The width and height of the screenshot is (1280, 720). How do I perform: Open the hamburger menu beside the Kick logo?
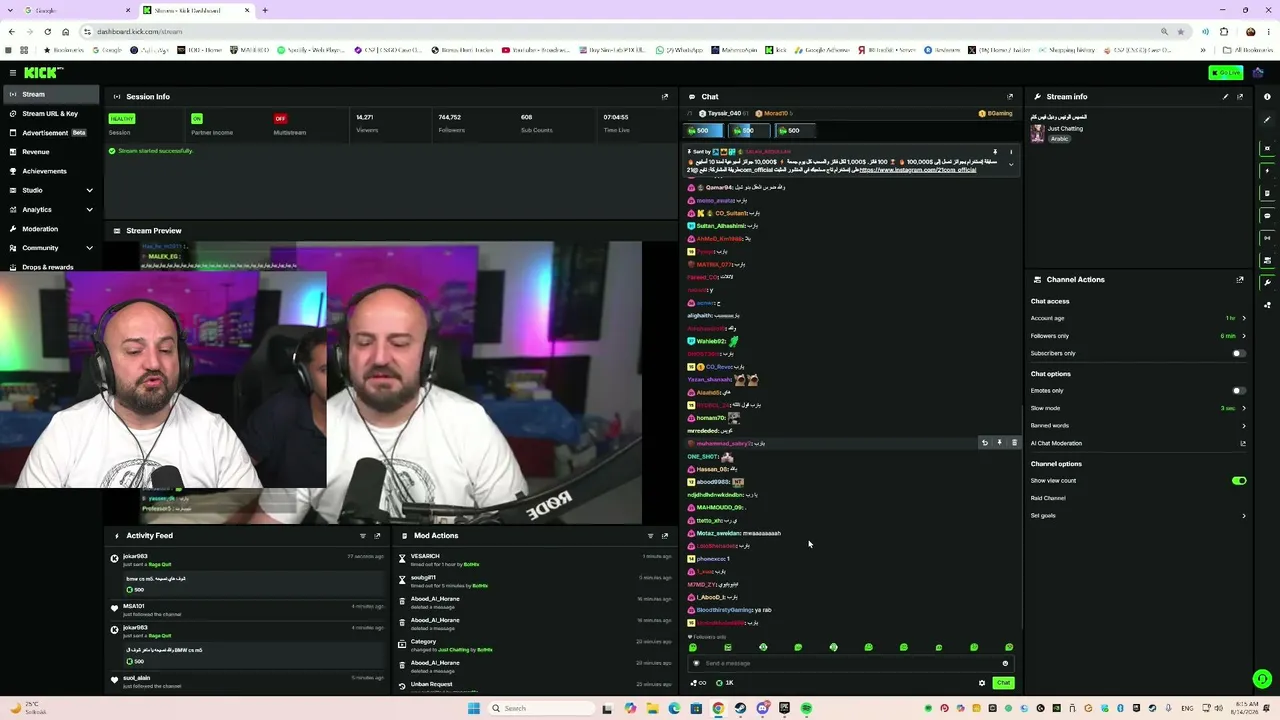pyautogui.click(x=12, y=72)
